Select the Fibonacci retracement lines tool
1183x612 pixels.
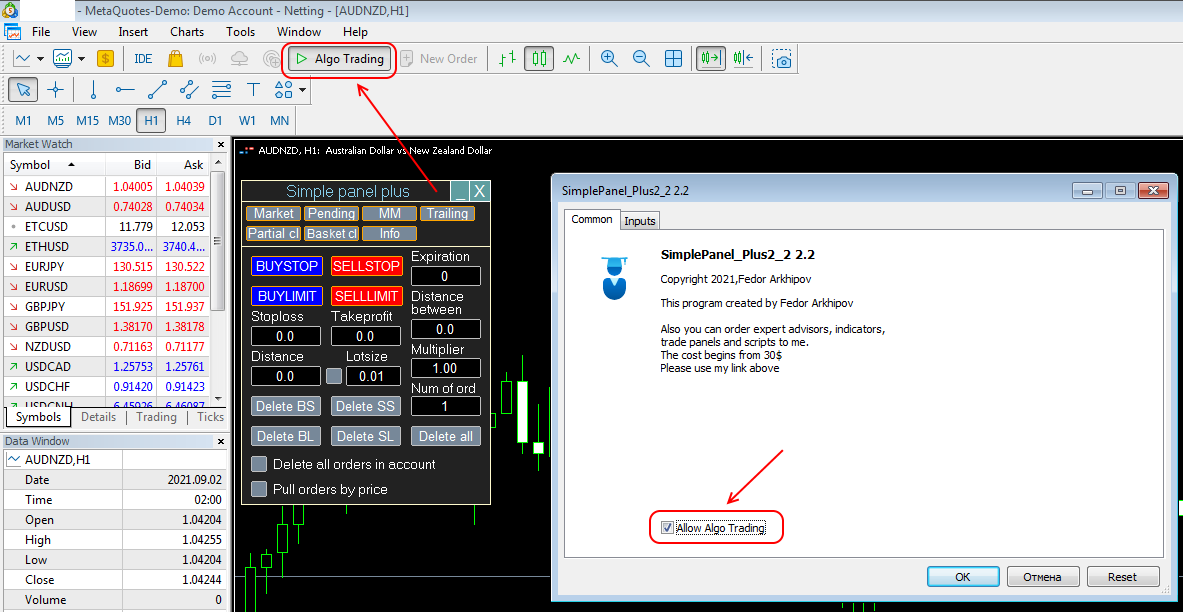coord(221,90)
